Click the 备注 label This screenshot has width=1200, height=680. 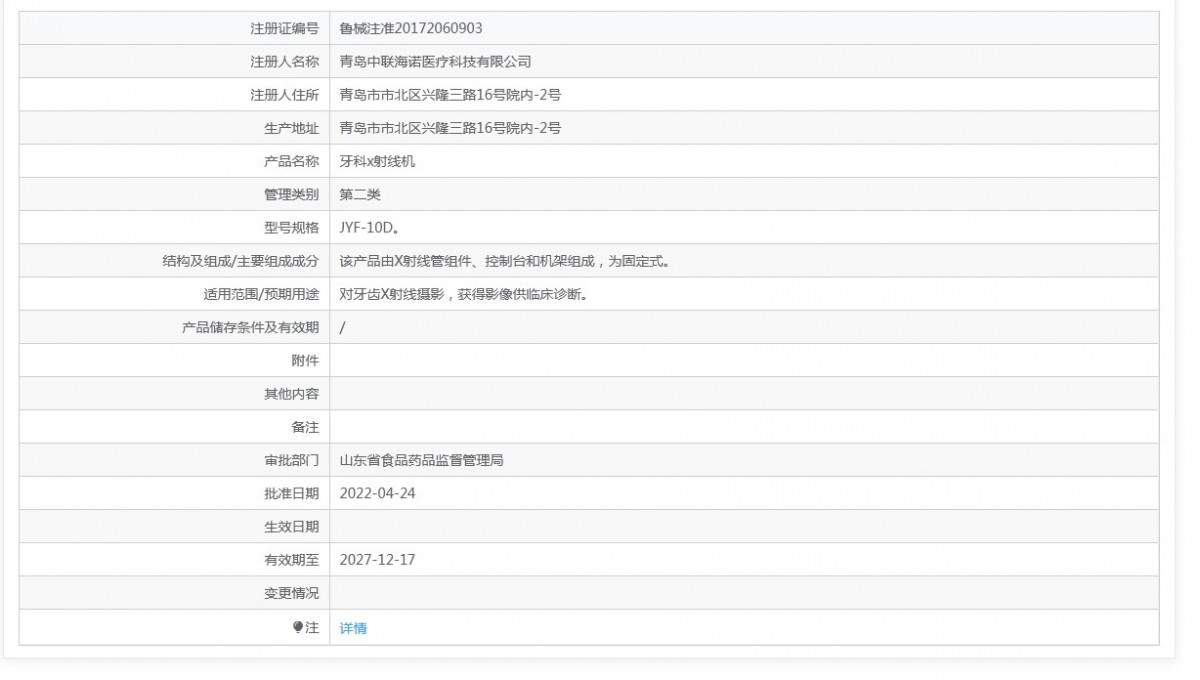(305, 427)
